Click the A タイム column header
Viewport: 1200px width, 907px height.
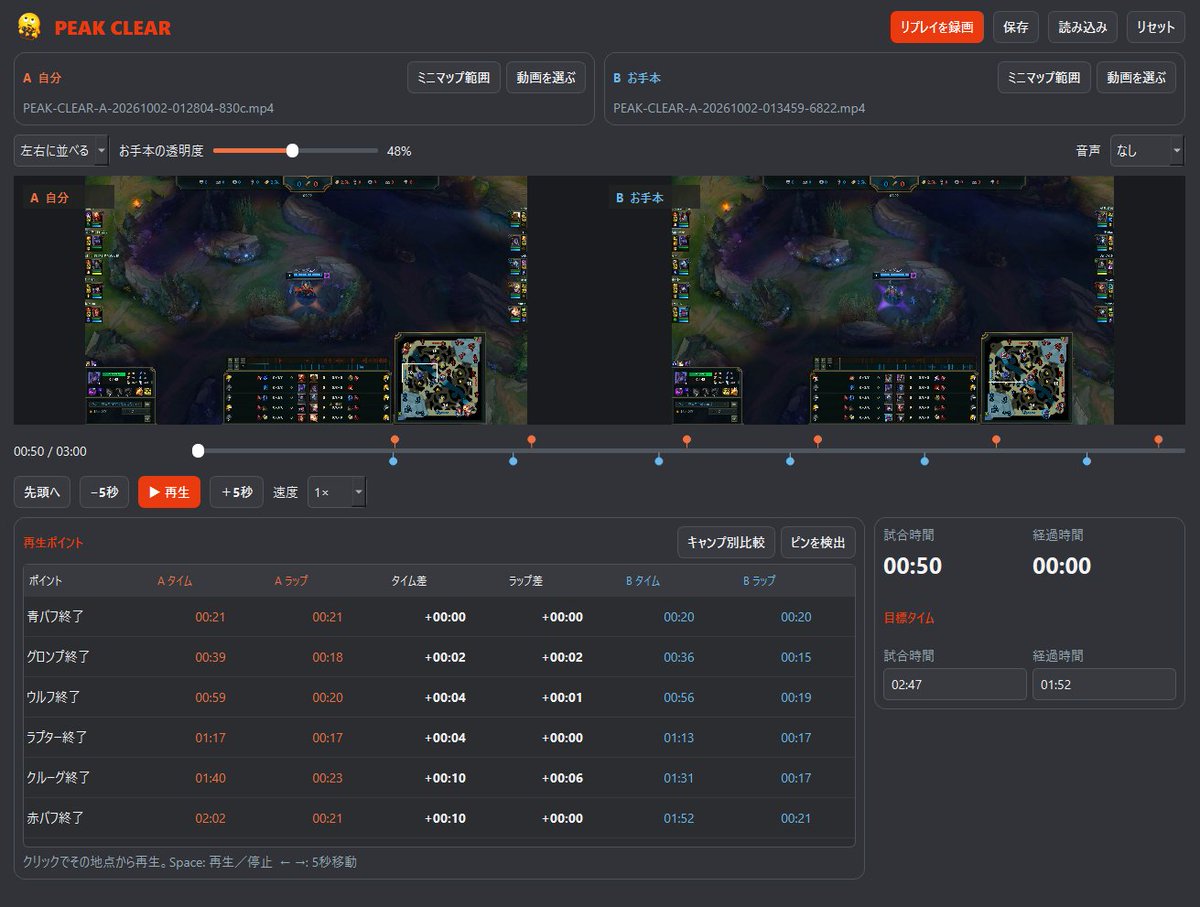click(x=175, y=581)
